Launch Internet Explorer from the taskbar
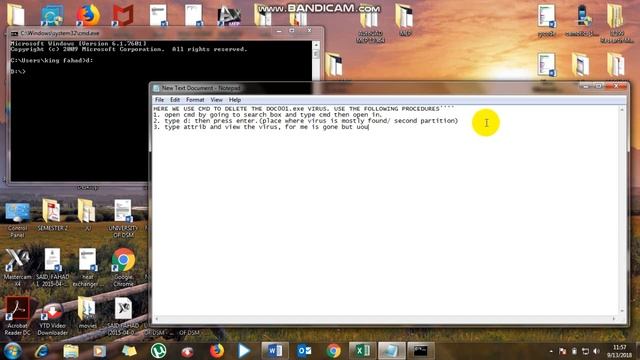This screenshot has height=360, width=640. click(x=42, y=351)
